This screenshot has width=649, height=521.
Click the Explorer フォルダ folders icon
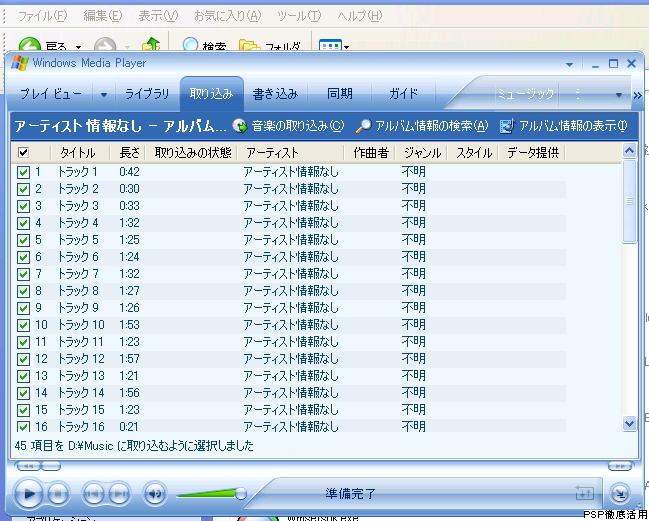coord(249,46)
